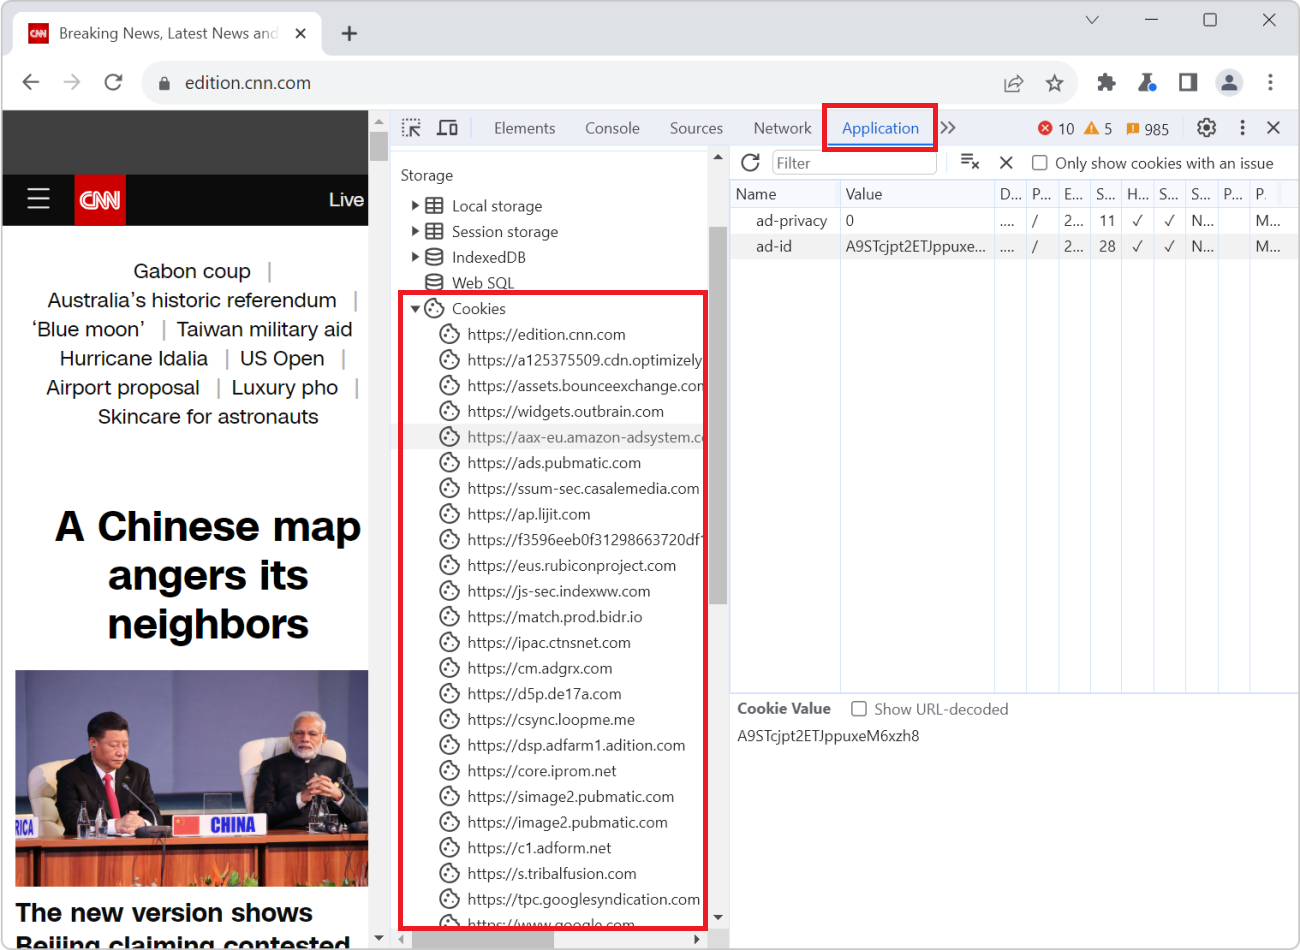Expand the Session storage tree node
Image resolution: width=1300 pixels, height=950 pixels.
click(x=415, y=231)
